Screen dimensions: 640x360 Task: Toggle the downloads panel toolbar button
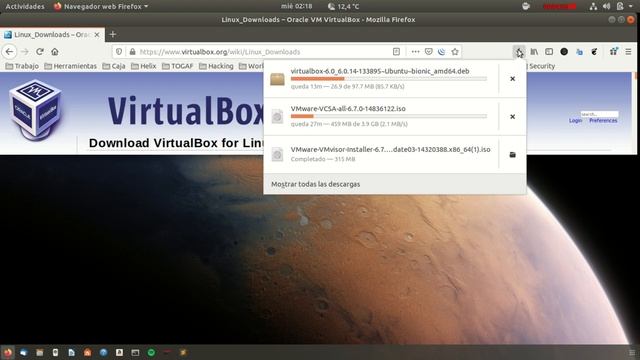click(x=519, y=52)
